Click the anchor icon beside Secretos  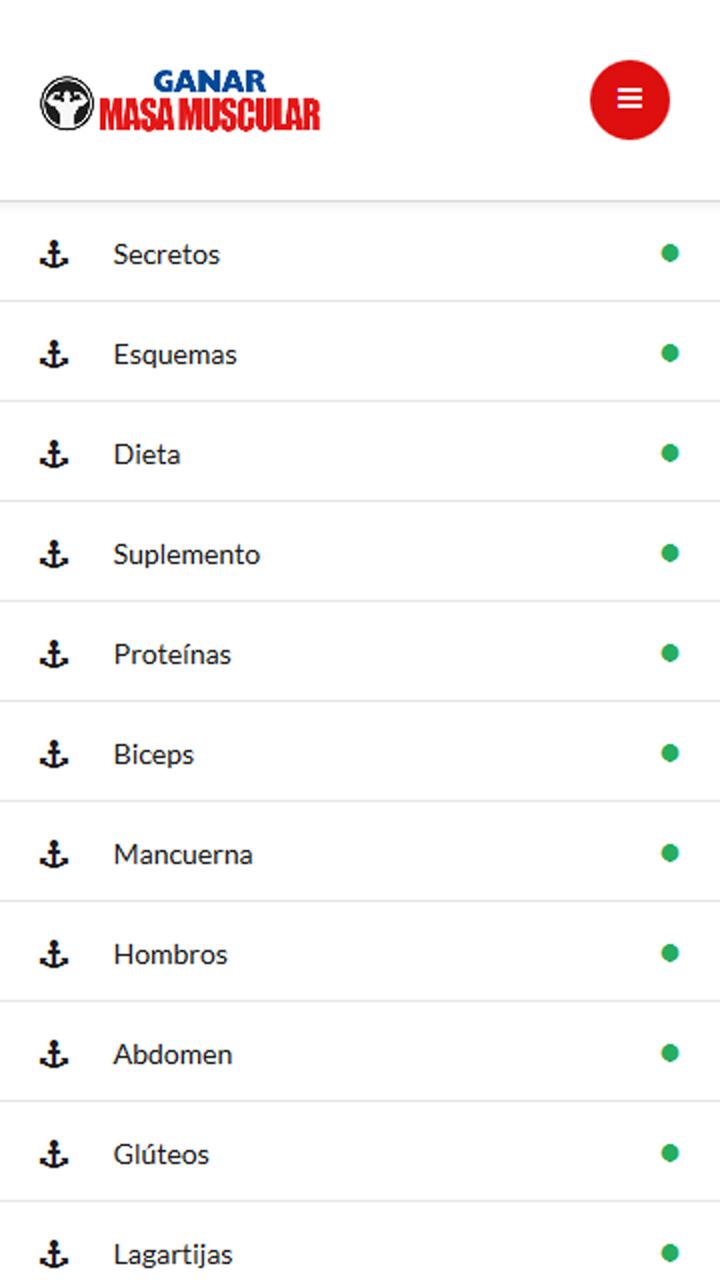(x=54, y=255)
